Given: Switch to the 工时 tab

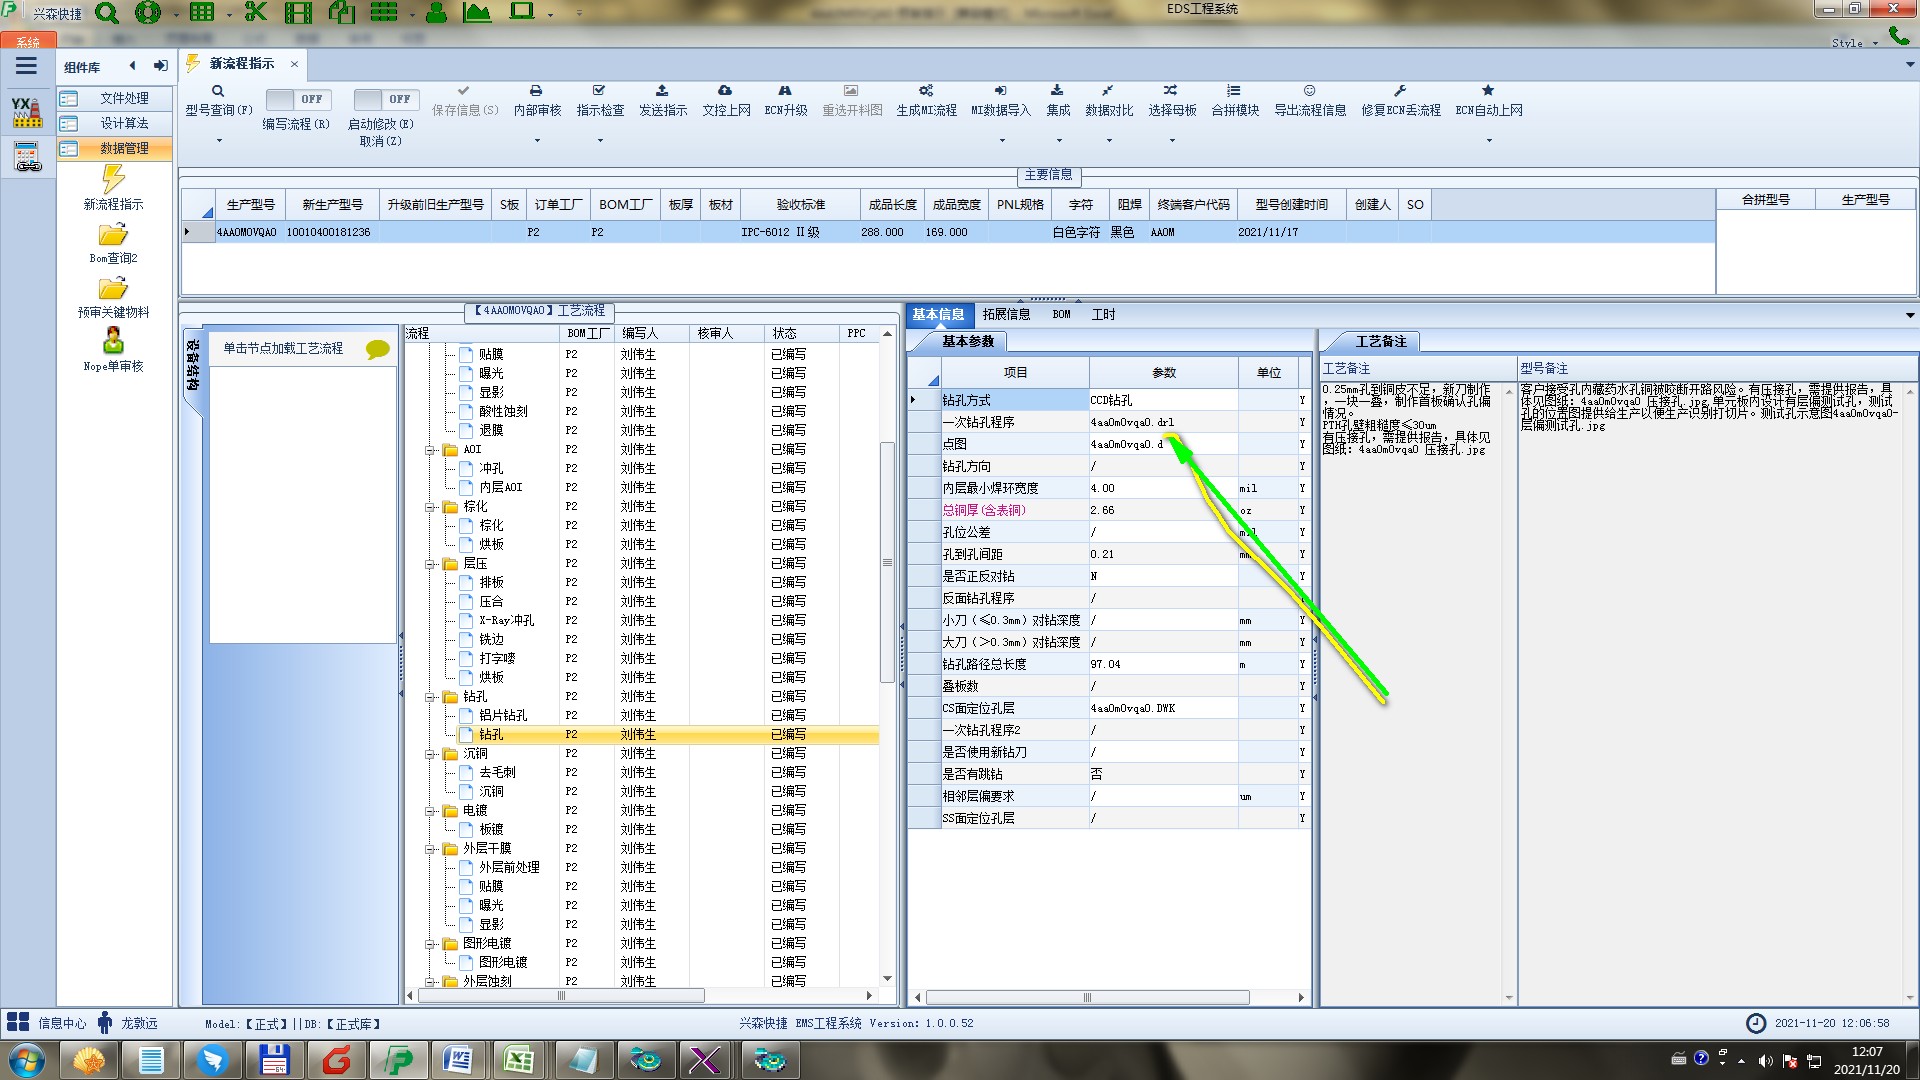Looking at the screenshot, I should click(1103, 314).
